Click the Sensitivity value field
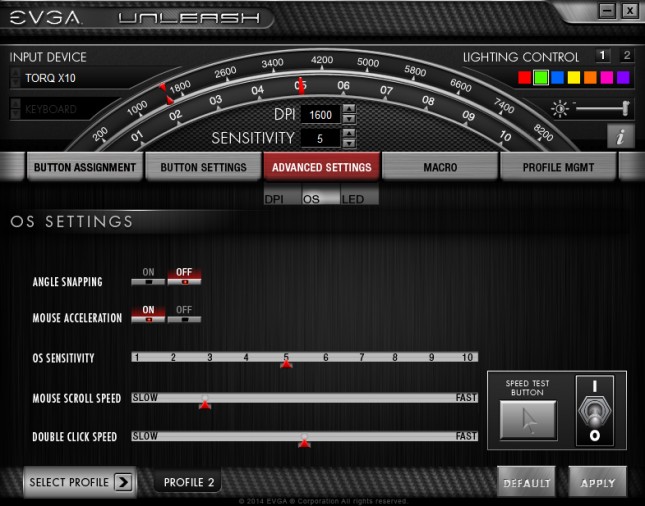Screen dimensions: 645x506 click(x=320, y=138)
